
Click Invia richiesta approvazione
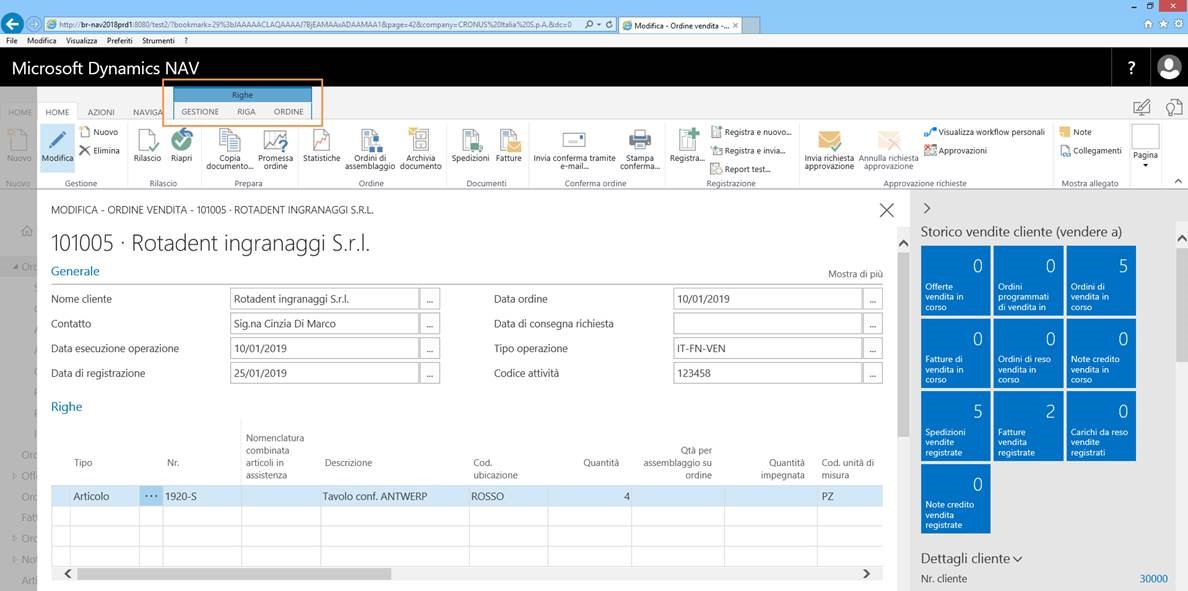tap(829, 149)
